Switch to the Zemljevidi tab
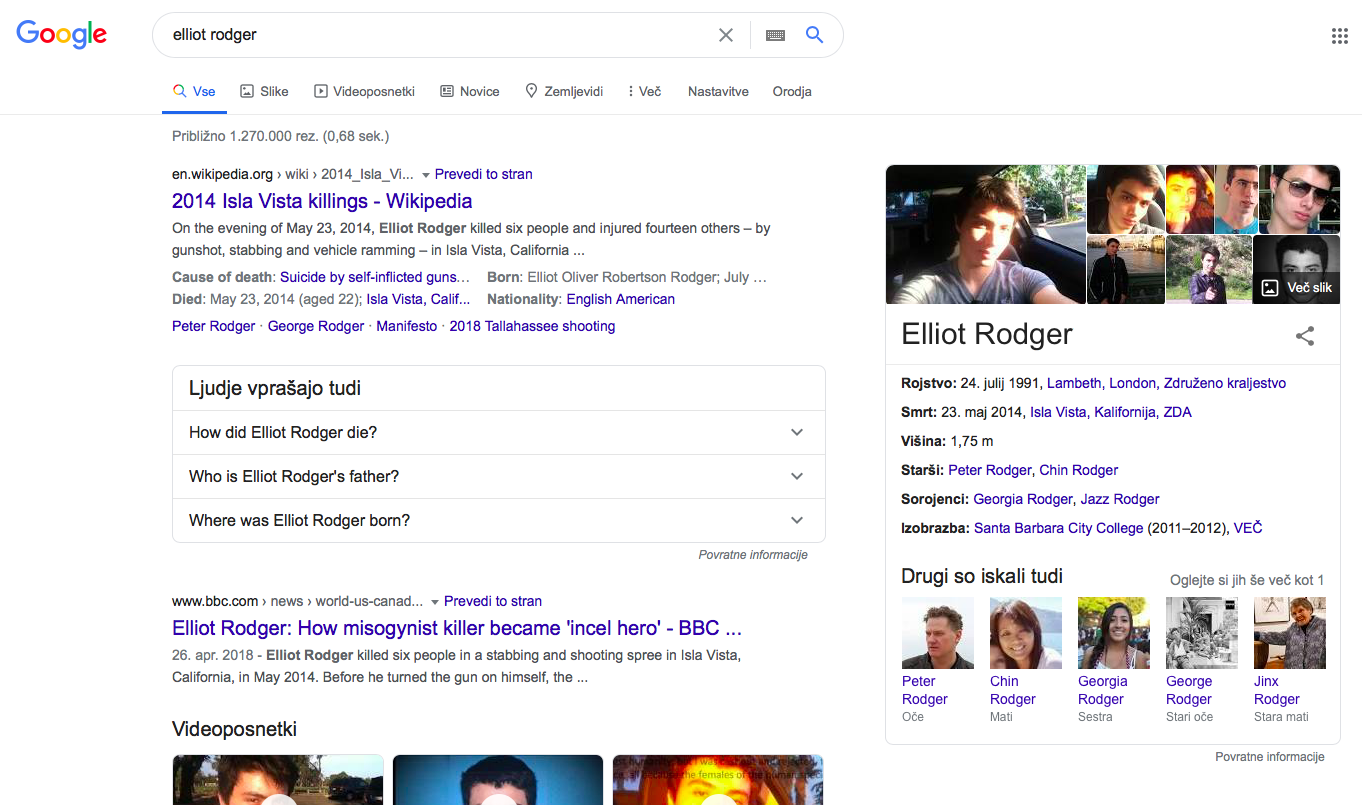The image size is (1362, 805). pos(564,91)
